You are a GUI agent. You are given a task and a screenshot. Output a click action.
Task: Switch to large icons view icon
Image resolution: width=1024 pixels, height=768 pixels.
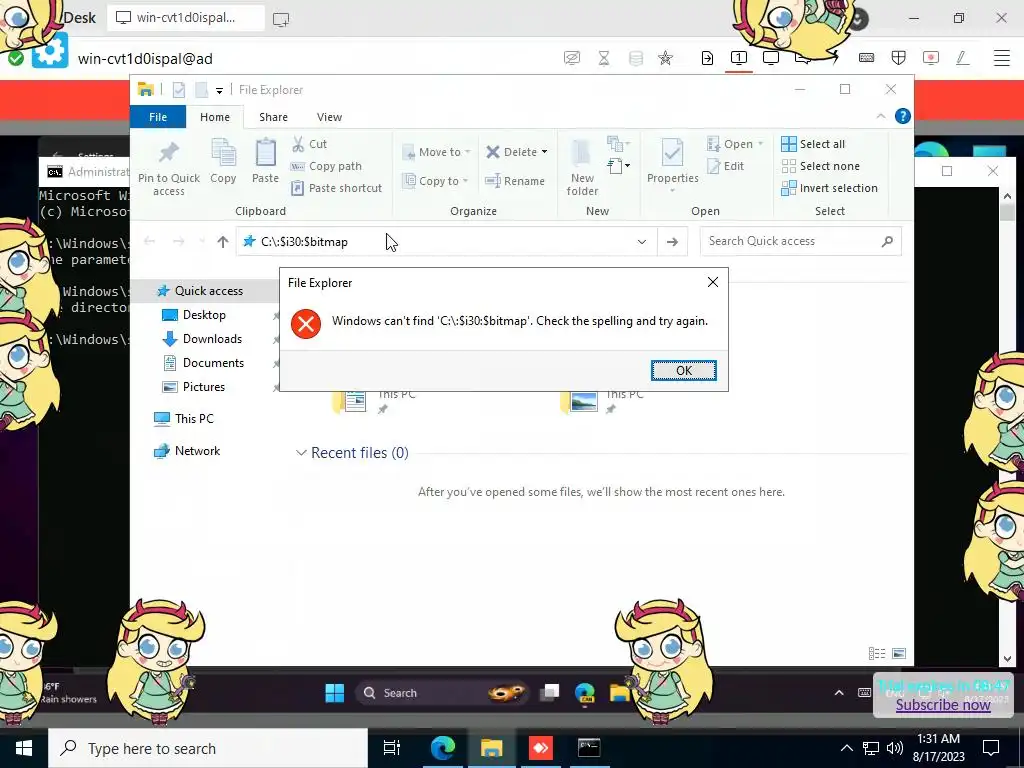pos(899,653)
